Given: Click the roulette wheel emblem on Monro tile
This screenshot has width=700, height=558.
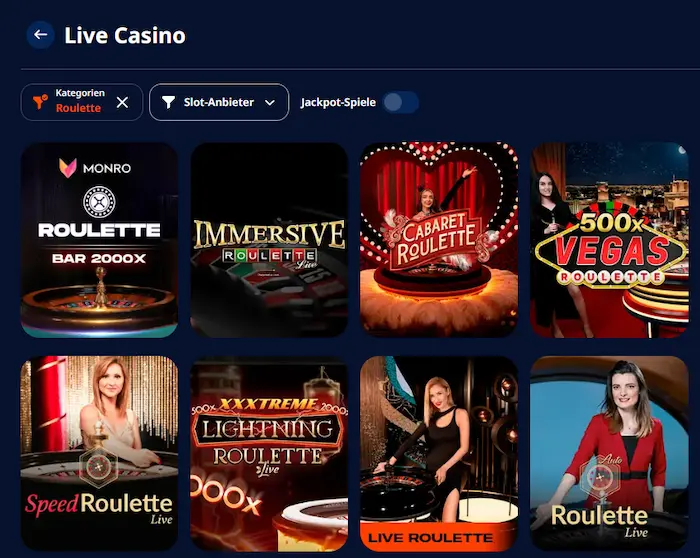Looking at the screenshot, I should pos(99,202).
